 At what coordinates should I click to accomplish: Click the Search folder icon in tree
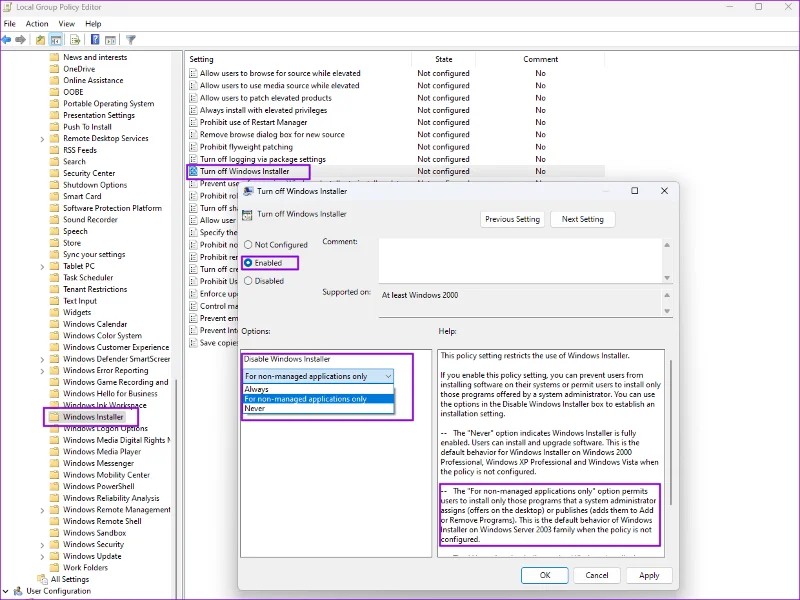tap(54, 161)
